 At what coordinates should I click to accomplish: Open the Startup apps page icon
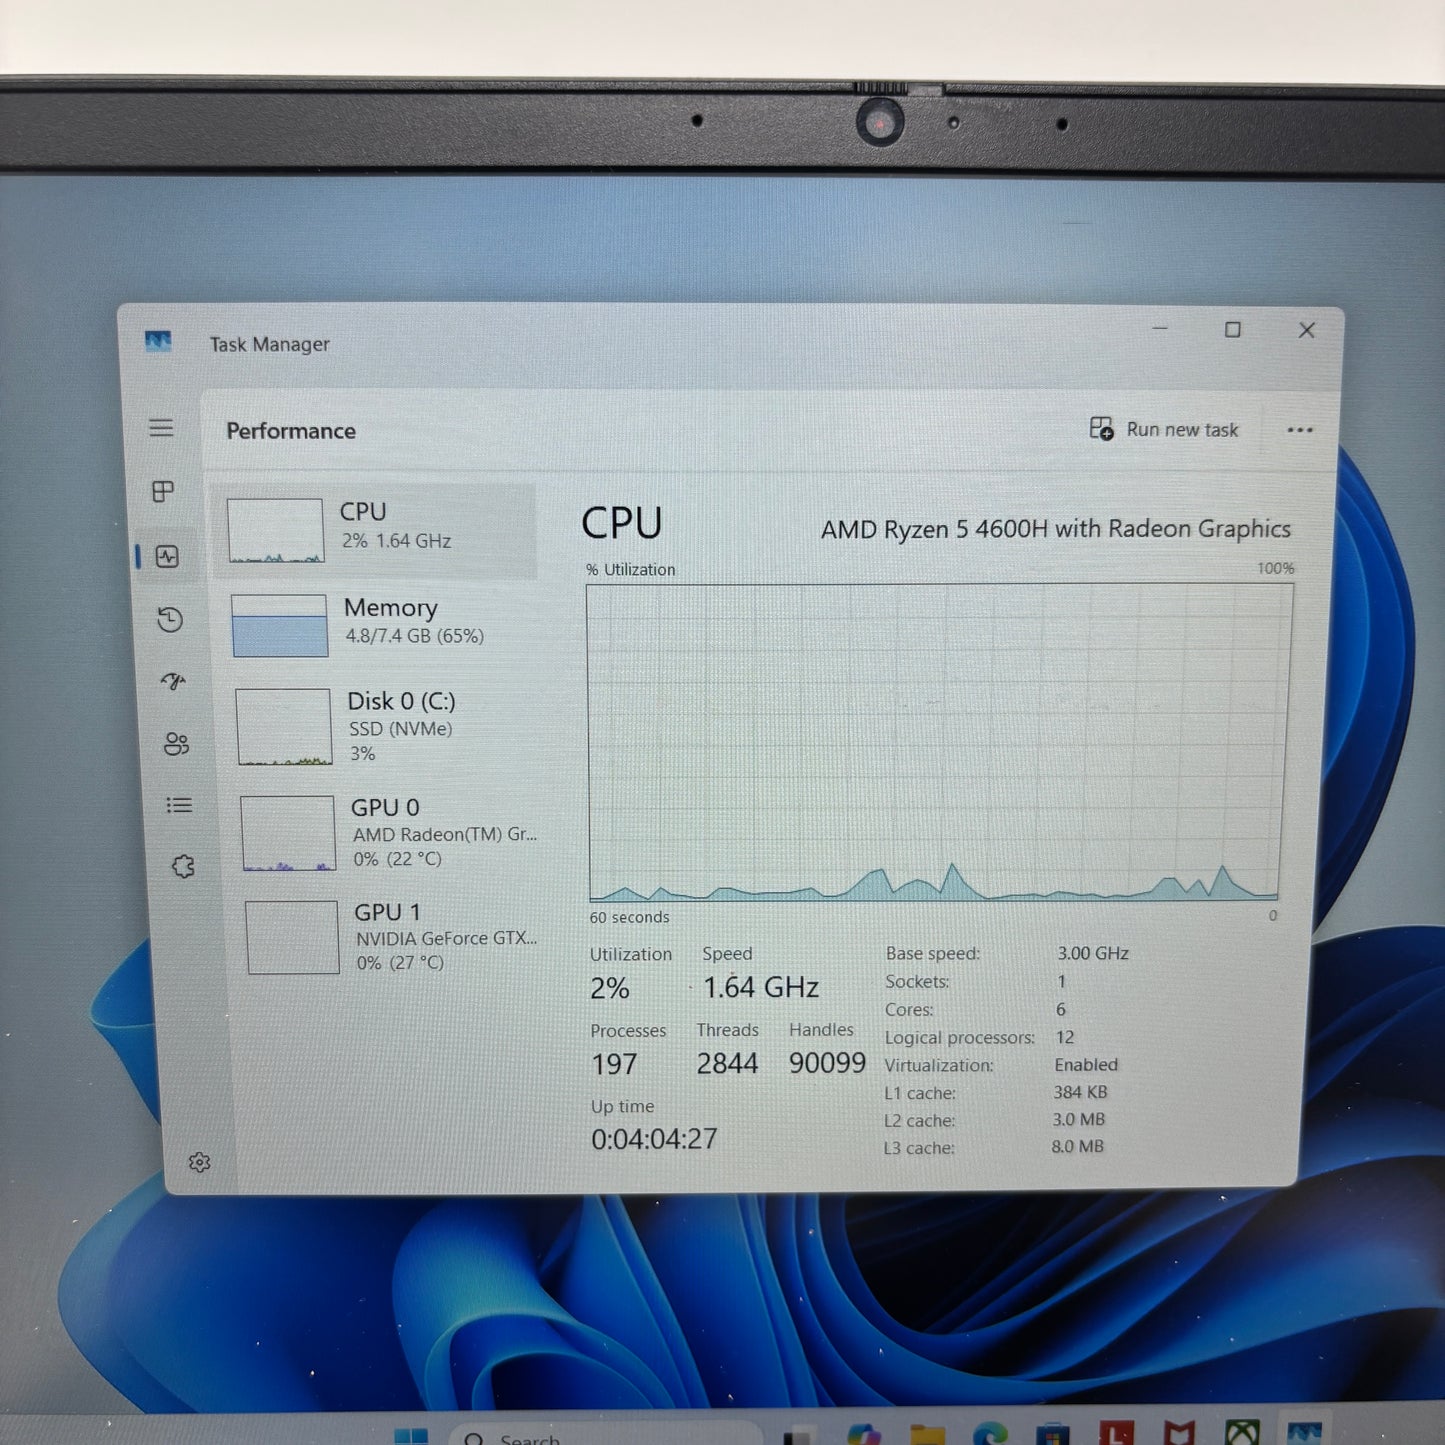point(173,681)
